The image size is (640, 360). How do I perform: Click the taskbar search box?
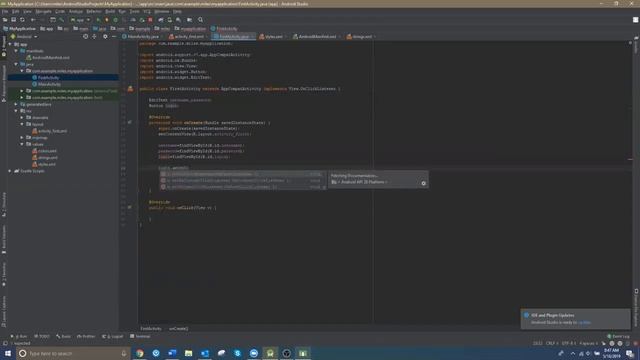point(73,353)
